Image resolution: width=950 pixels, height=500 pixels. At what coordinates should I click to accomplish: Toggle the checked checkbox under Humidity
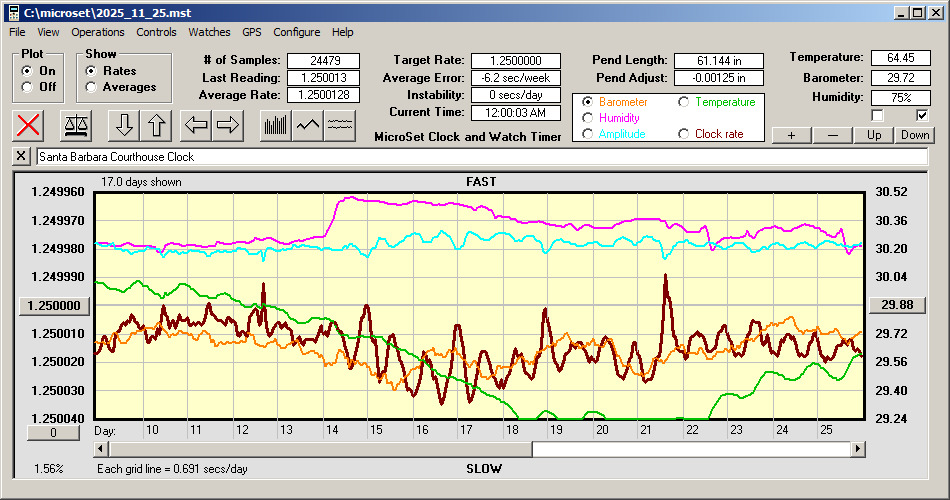click(922, 115)
